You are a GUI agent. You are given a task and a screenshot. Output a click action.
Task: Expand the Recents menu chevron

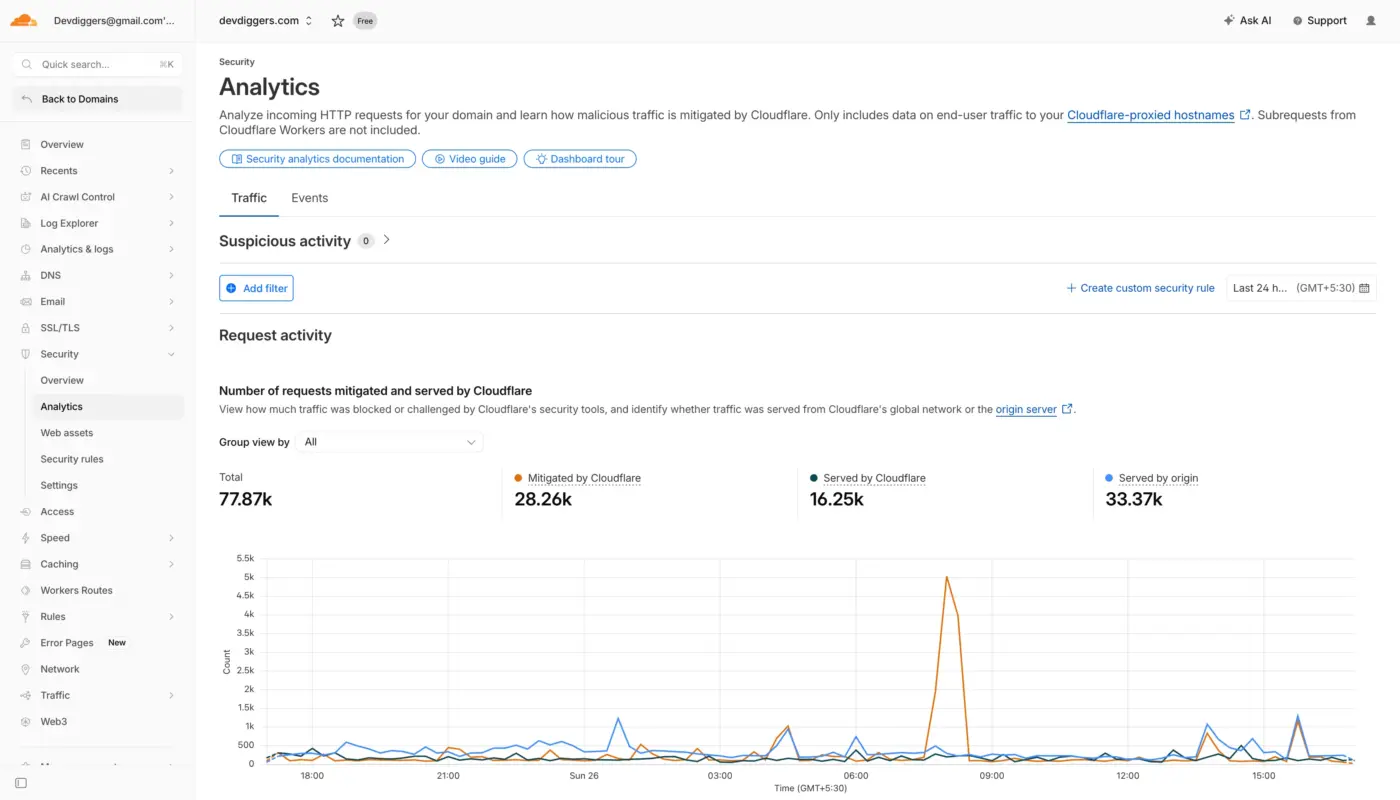pyautogui.click(x=171, y=171)
